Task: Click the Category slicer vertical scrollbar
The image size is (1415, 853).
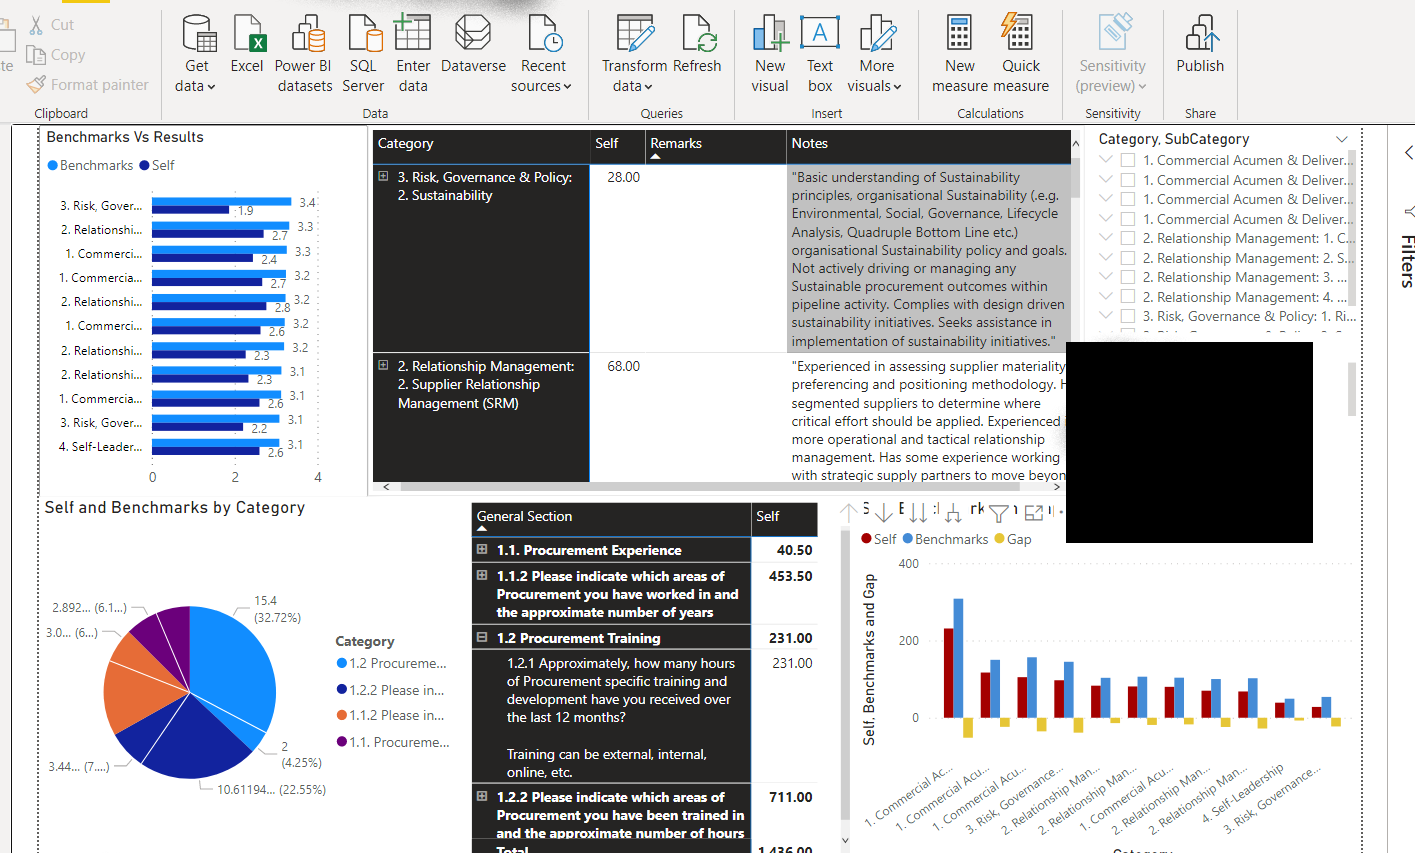Action: tap(1353, 228)
